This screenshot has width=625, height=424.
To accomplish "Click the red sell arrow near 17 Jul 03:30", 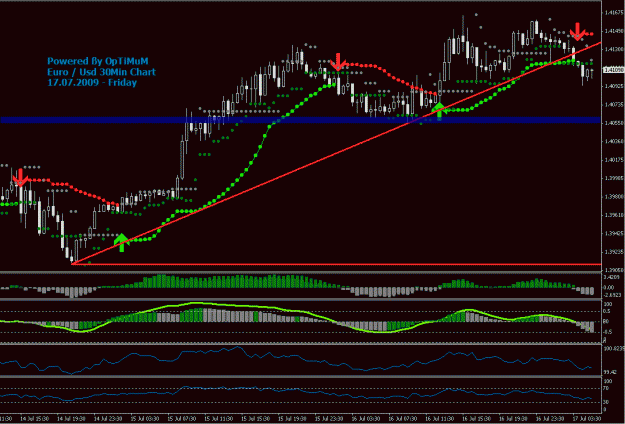I will [577, 32].
